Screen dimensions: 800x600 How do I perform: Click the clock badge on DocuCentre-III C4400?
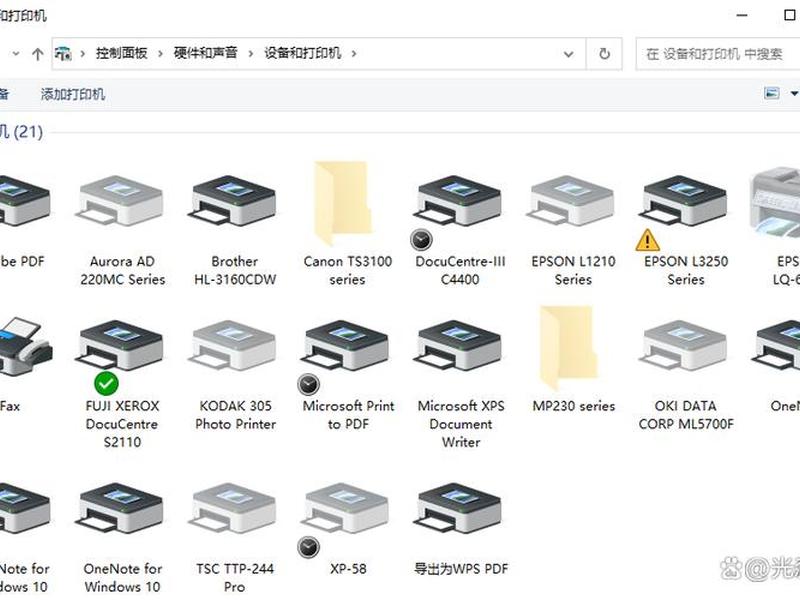tap(421, 240)
